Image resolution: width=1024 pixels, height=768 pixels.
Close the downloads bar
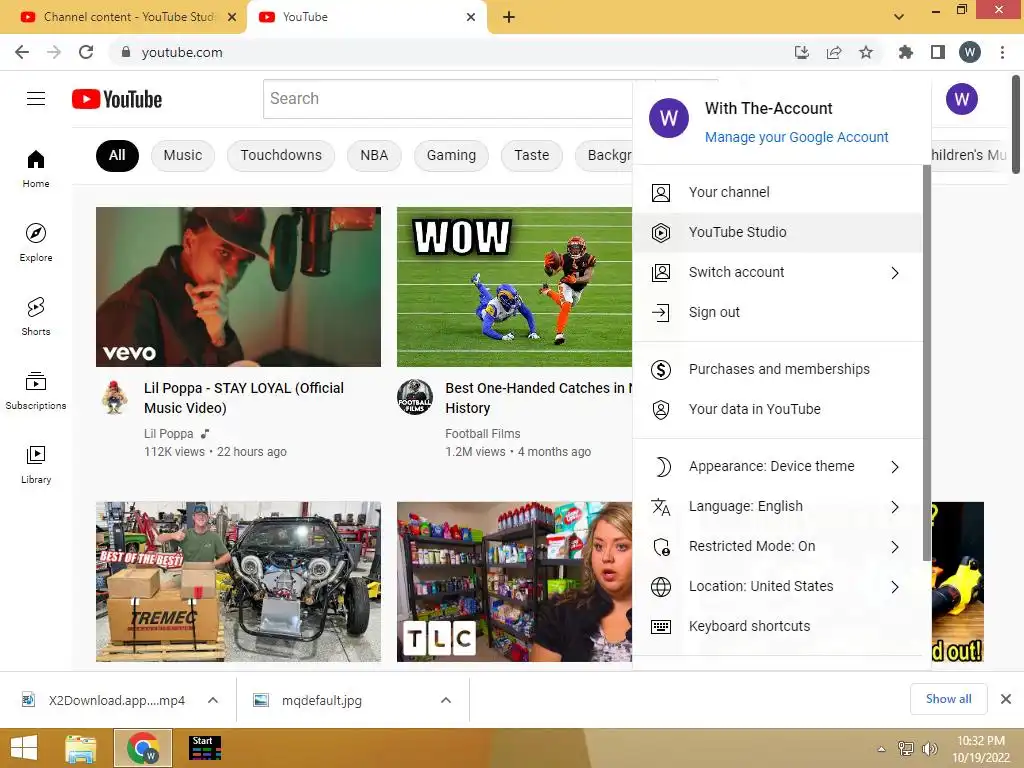click(x=1006, y=699)
